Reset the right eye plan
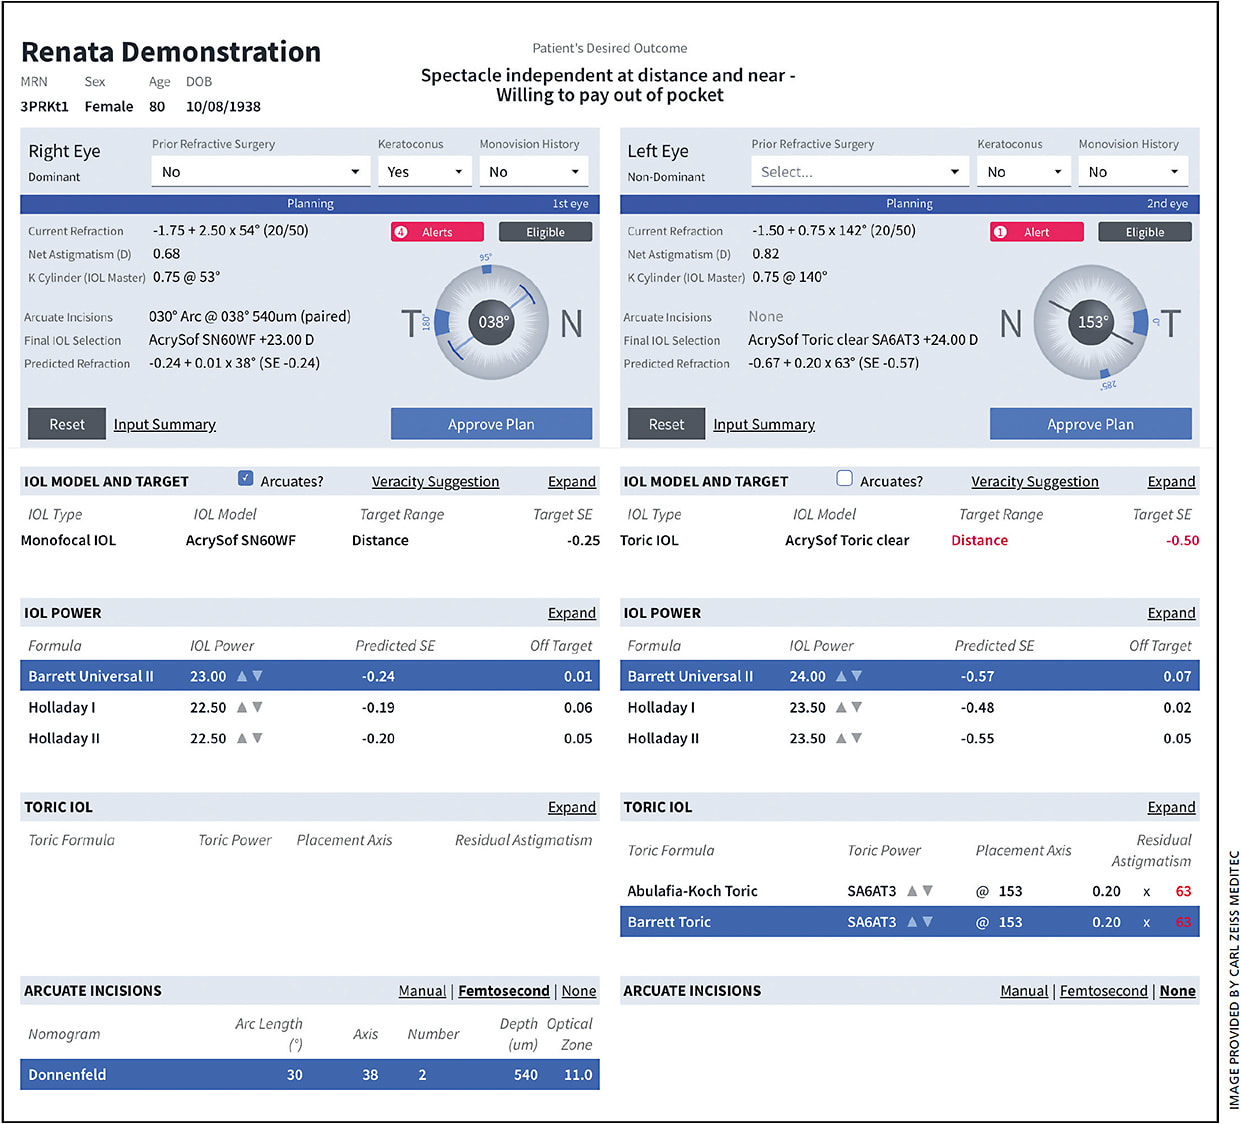Screen dimensions: 1241x1124 point(67,424)
